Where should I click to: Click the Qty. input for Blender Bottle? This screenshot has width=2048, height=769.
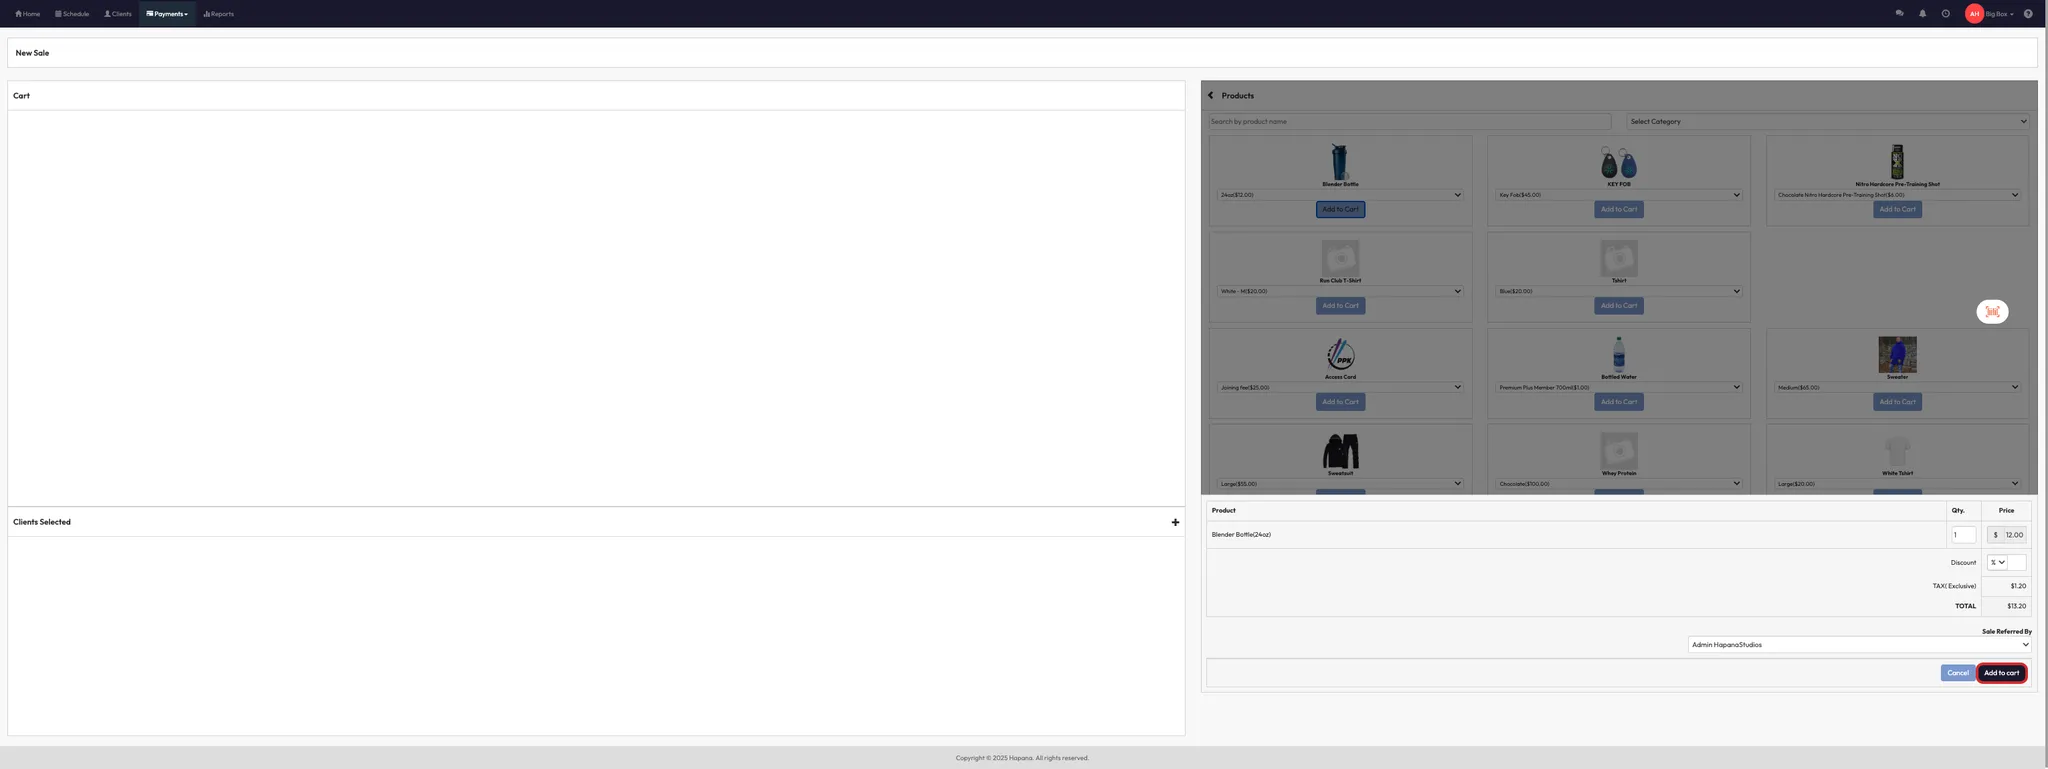coord(1963,535)
